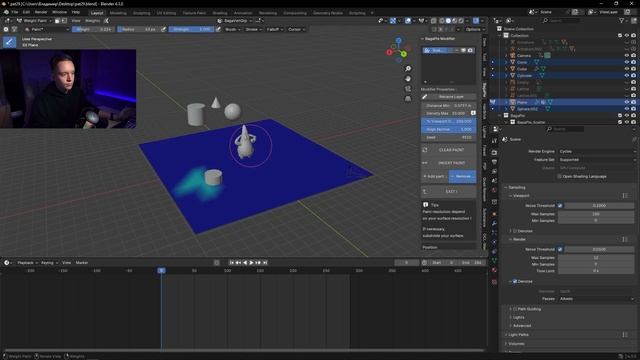Expand the Cone tree item in outliner
Viewport: 640px width, 360px height.
click(507, 62)
